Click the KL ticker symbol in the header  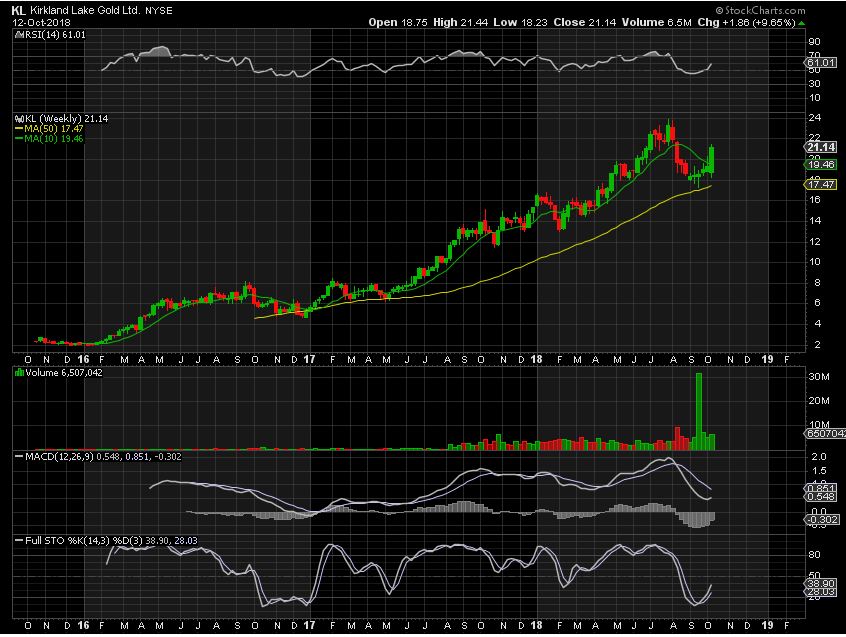pos(19,10)
